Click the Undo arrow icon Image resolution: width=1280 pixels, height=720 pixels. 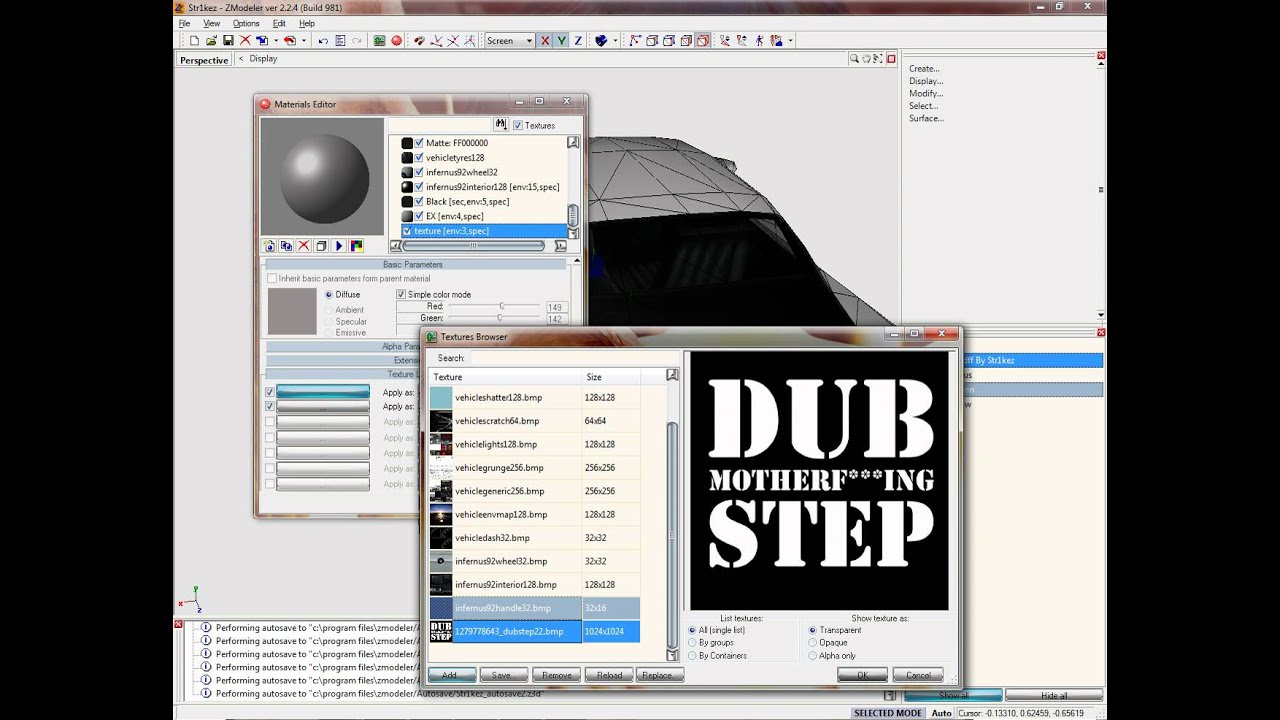click(323, 40)
